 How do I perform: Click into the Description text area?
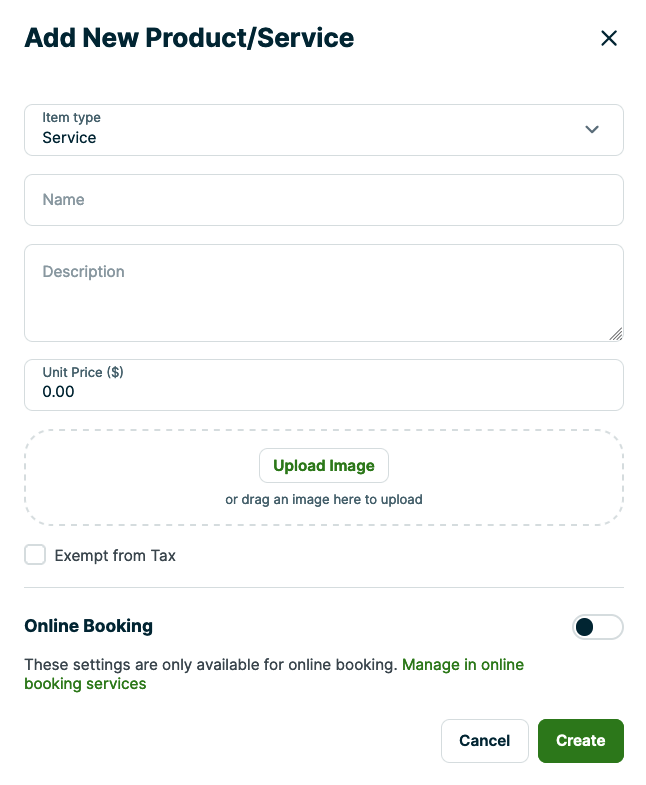click(x=323, y=292)
